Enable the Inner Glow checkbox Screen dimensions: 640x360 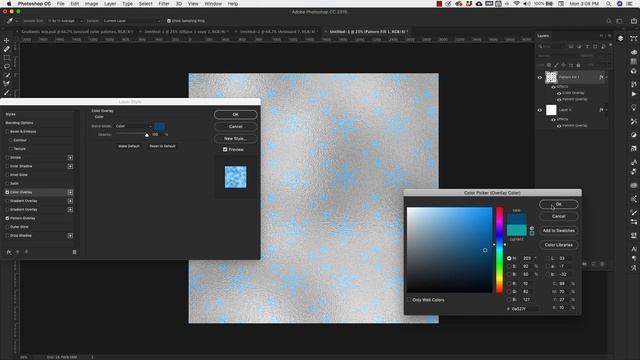coord(7,175)
